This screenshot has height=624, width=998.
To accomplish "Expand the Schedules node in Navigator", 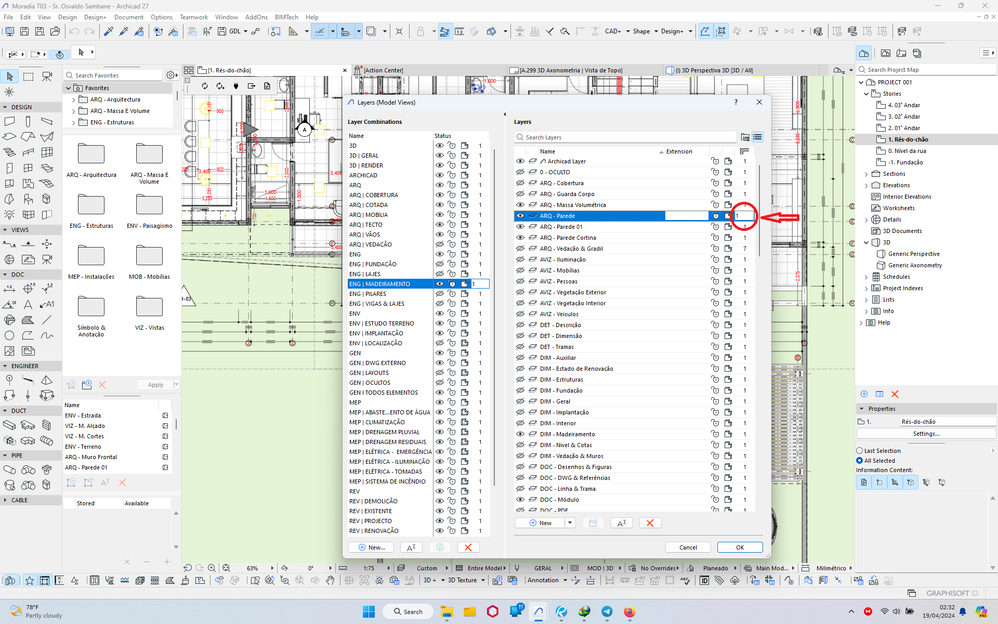I will (866, 277).
